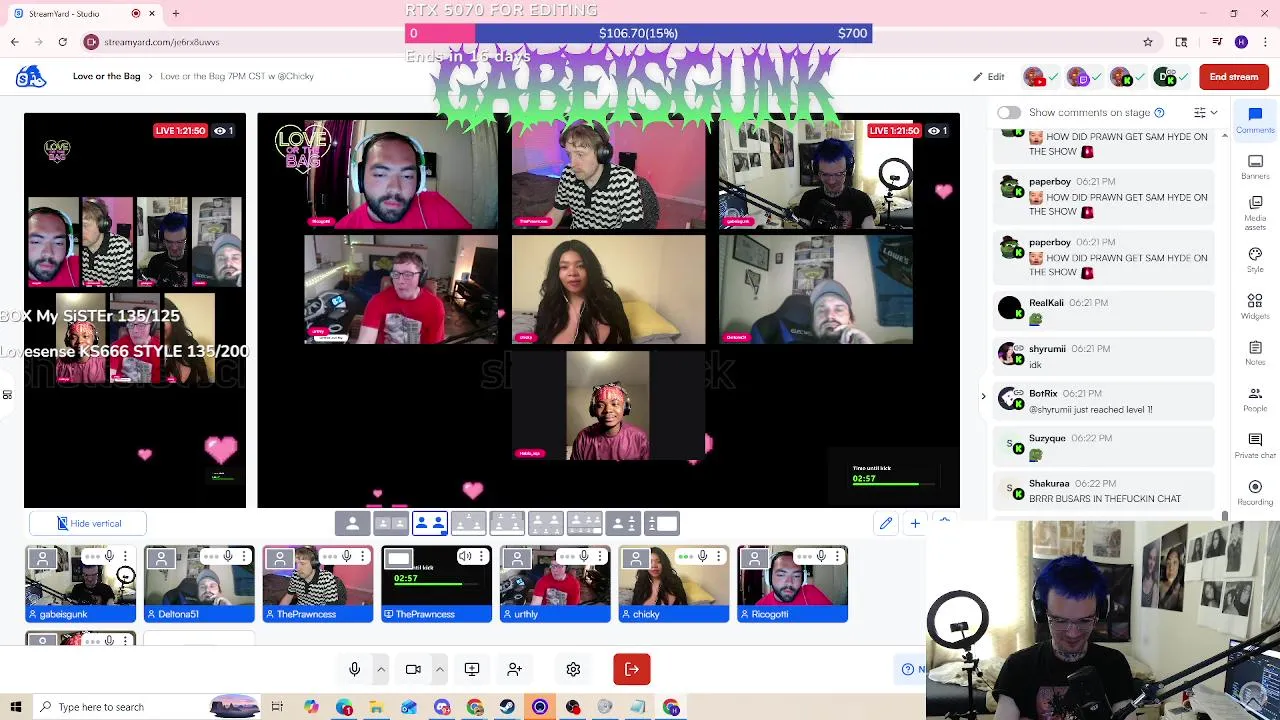Mute gabeisgunk via his mic icon
This screenshot has width=1280, height=720.
pos(109,556)
